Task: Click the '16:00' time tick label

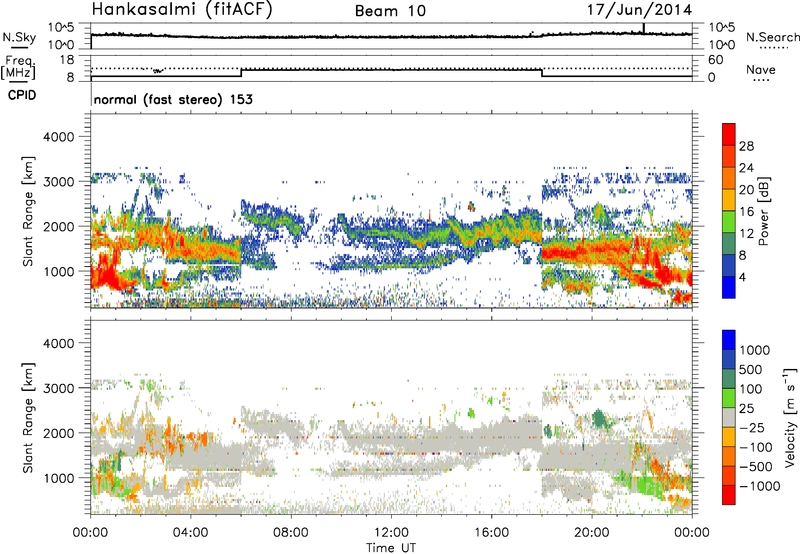Action: pyautogui.click(x=491, y=533)
